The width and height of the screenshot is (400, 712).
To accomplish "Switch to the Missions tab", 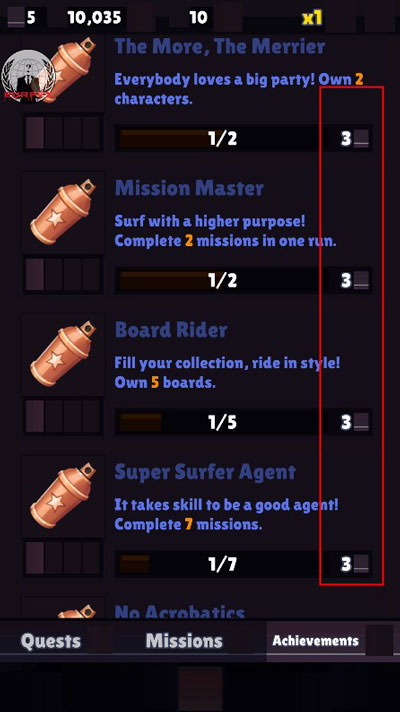I will (184, 641).
